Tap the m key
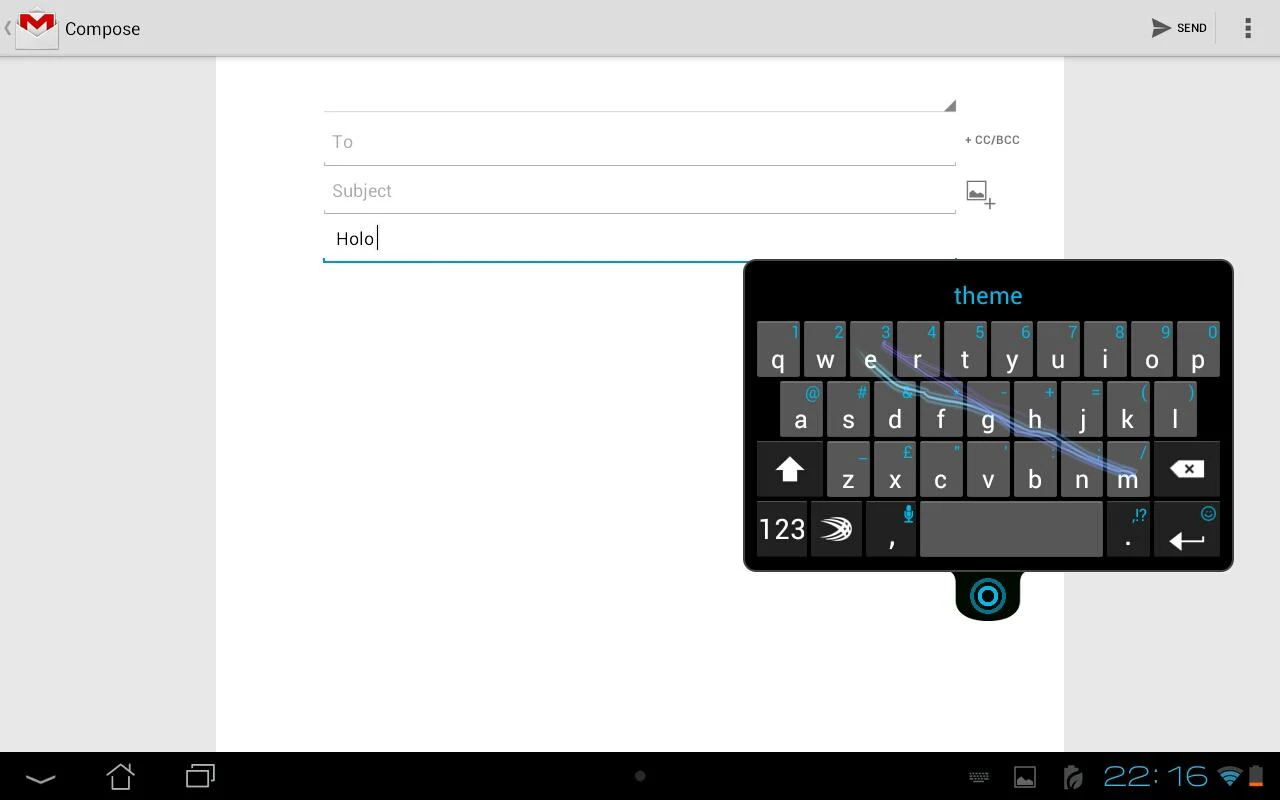This screenshot has width=1280, height=800. click(x=1128, y=469)
